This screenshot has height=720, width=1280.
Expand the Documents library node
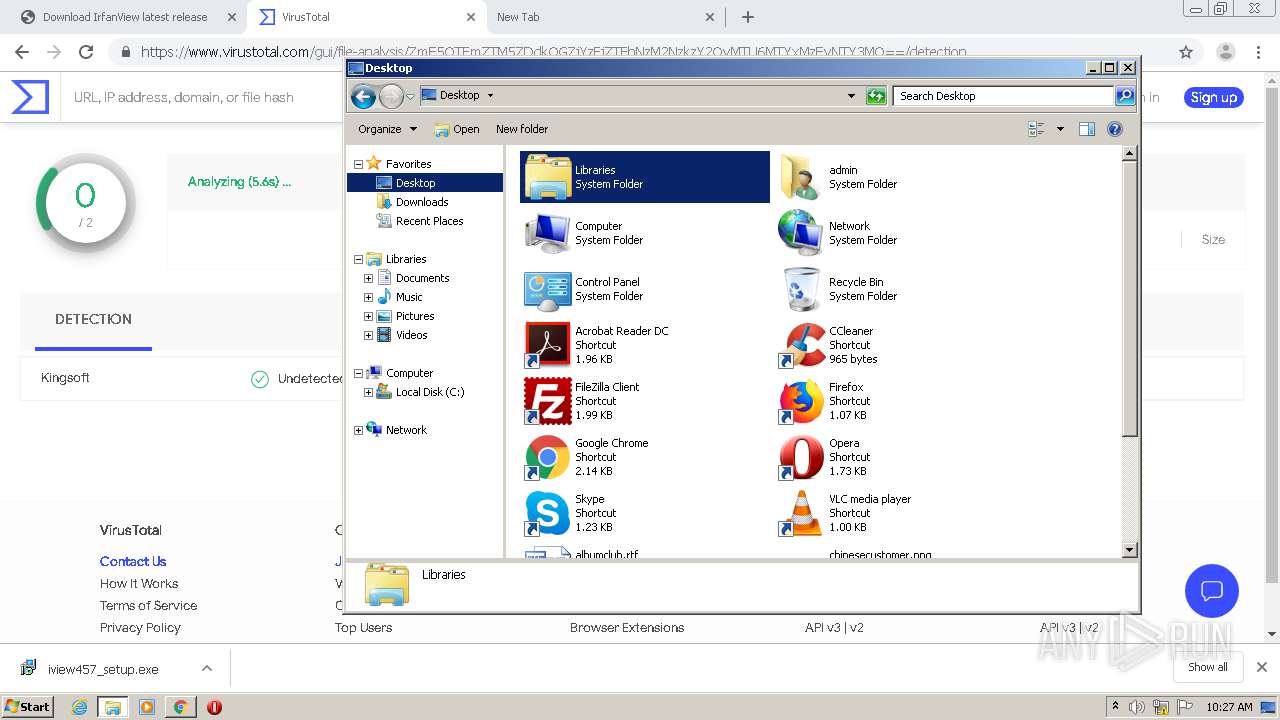pos(368,278)
